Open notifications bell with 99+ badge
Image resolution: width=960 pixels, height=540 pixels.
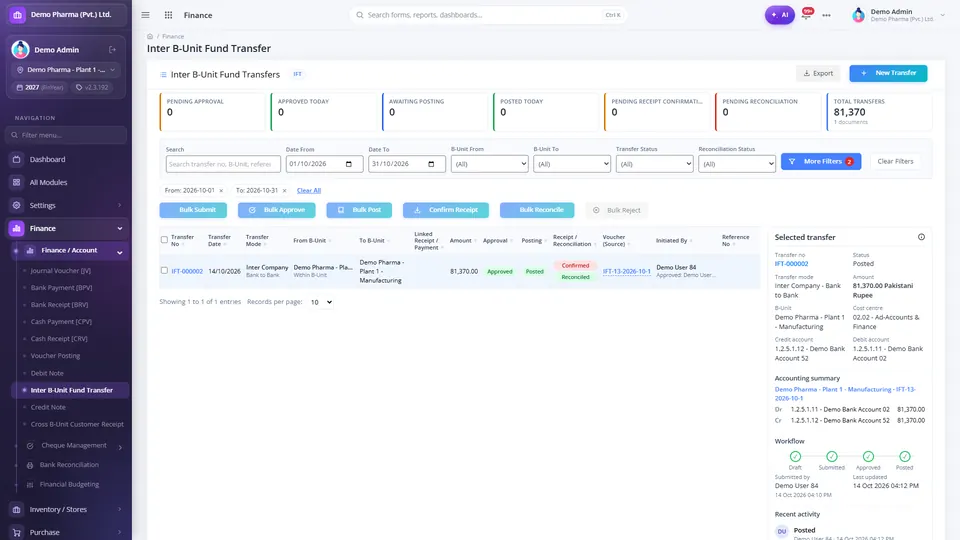tap(807, 14)
